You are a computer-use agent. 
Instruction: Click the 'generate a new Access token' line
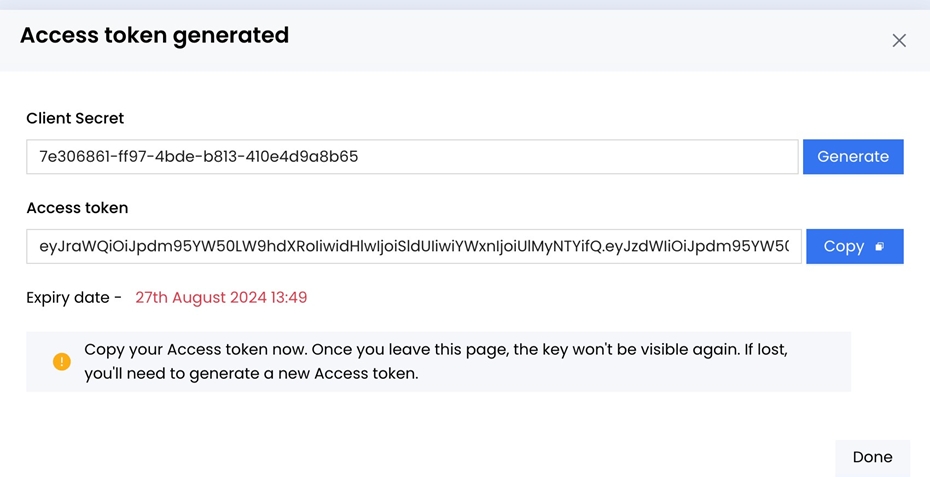250,374
